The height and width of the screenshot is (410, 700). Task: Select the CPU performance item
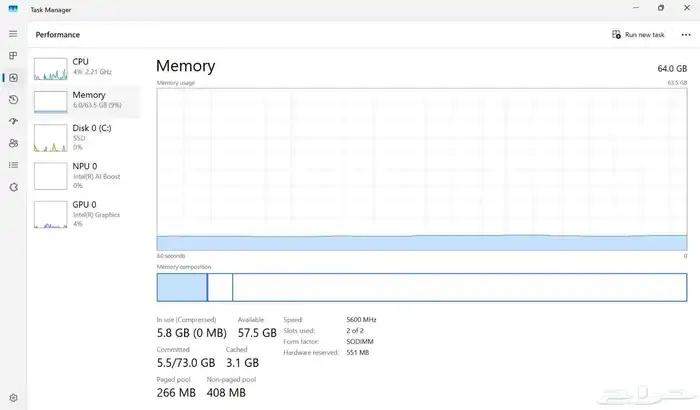[86, 67]
